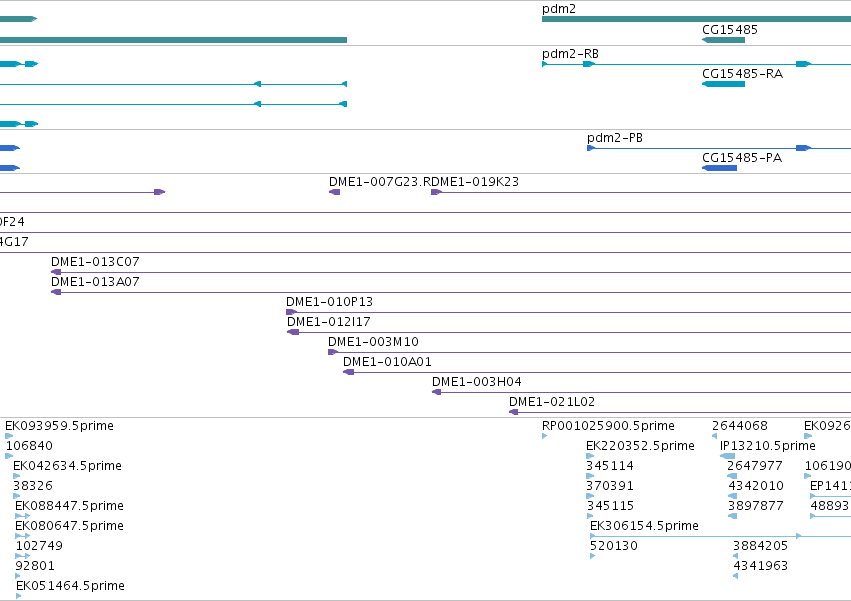The width and height of the screenshot is (851, 601).
Task: Select the DME1-013C07 clone feature
Action: coord(451,272)
